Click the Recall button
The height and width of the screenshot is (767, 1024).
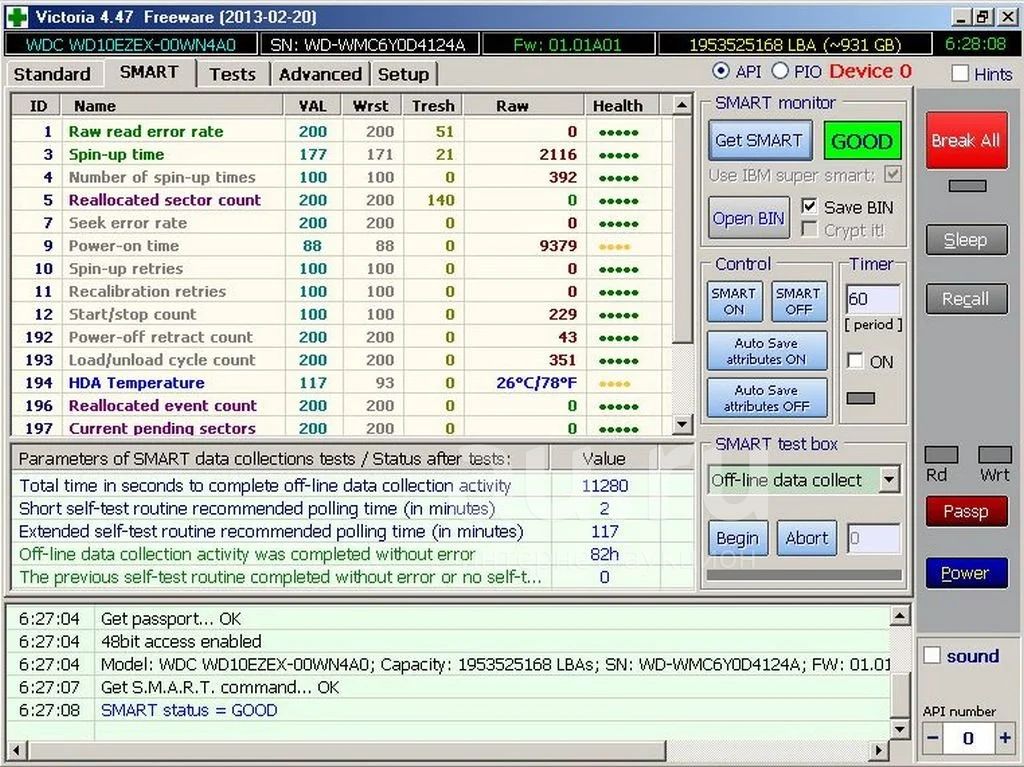pos(966,299)
